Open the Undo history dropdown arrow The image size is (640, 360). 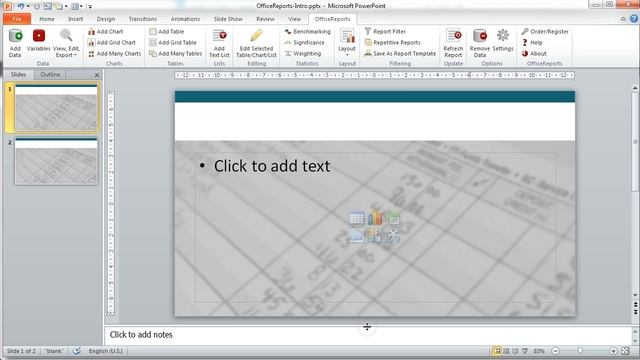coord(28,7)
